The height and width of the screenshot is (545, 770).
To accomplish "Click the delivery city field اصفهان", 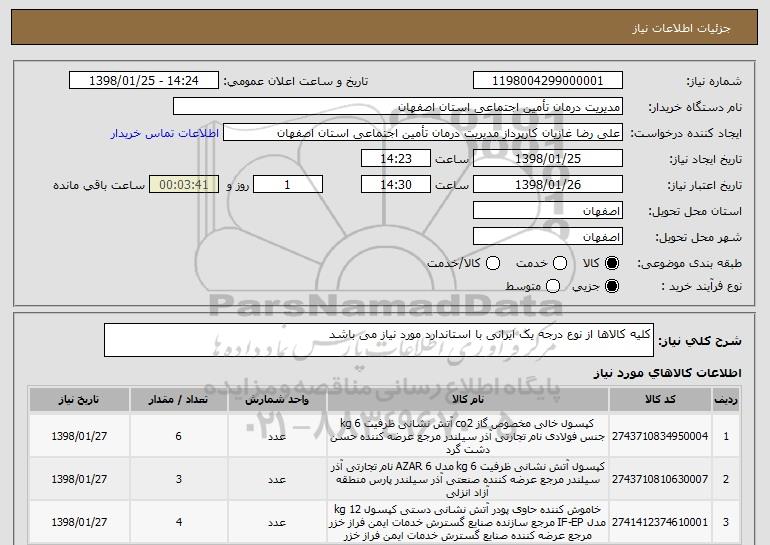I will tap(548, 237).
